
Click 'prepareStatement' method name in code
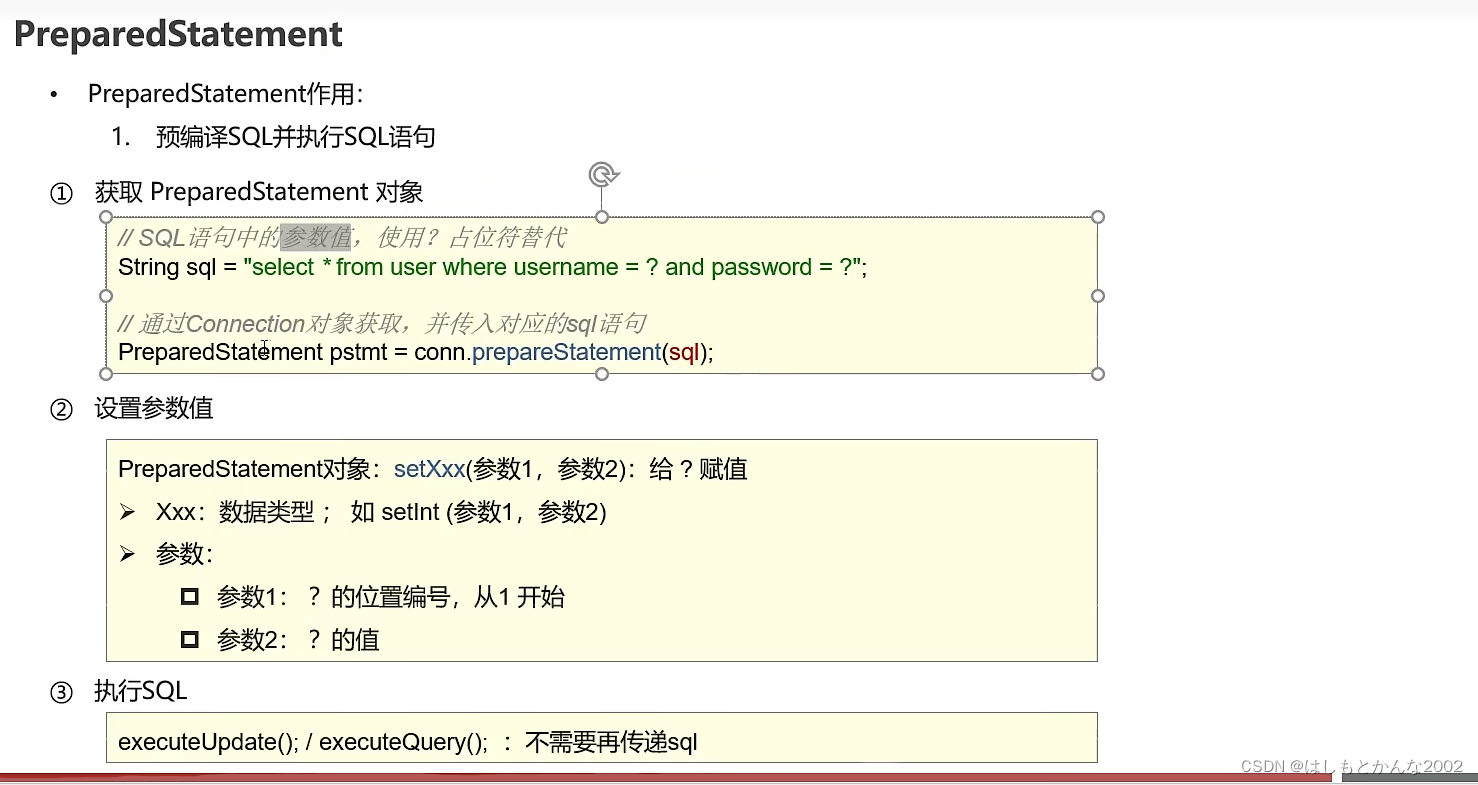566,352
